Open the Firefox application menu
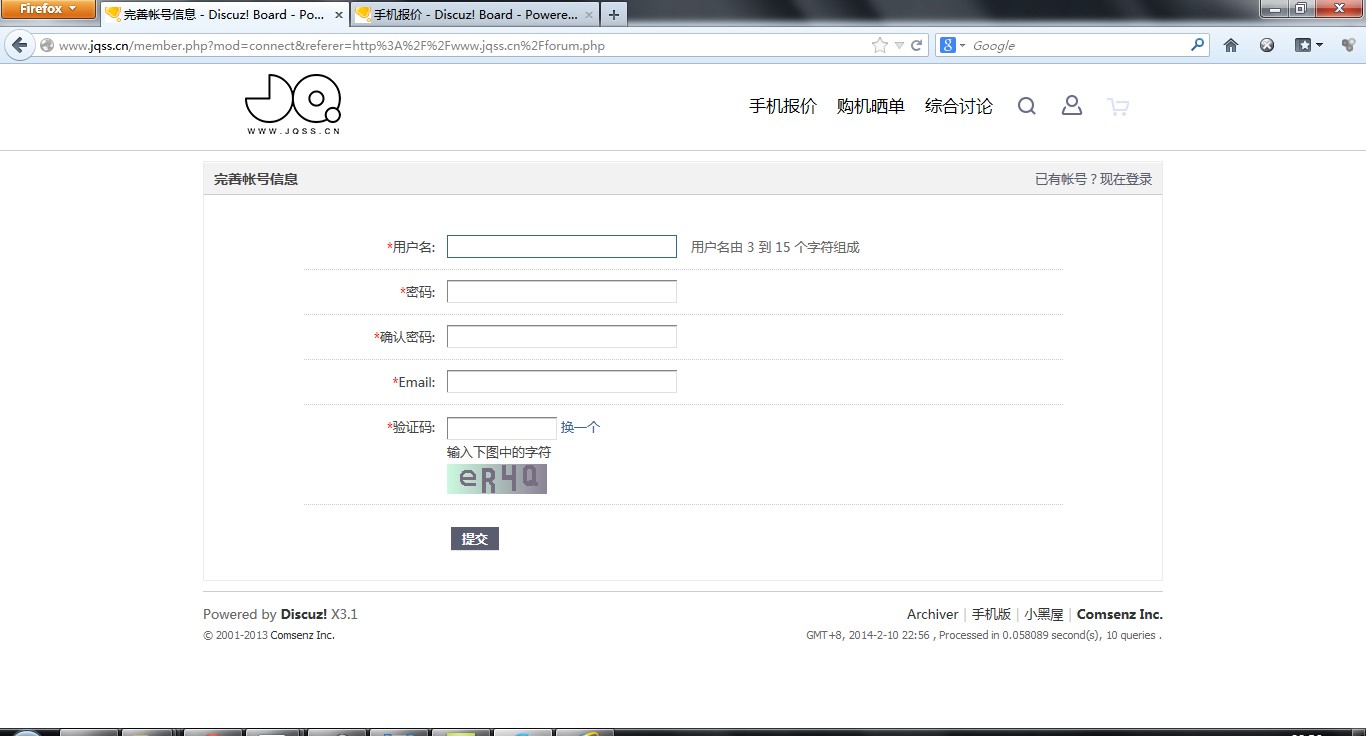This screenshot has height=736, width=1366. click(x=48, y=9)
